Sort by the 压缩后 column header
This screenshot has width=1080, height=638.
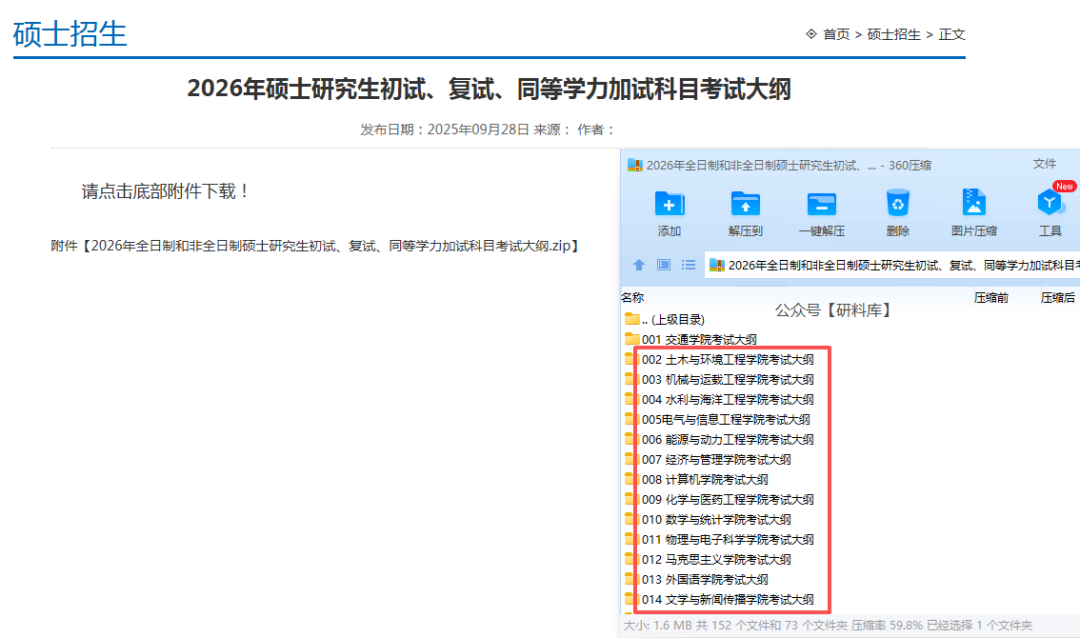tap(1057, 297)
